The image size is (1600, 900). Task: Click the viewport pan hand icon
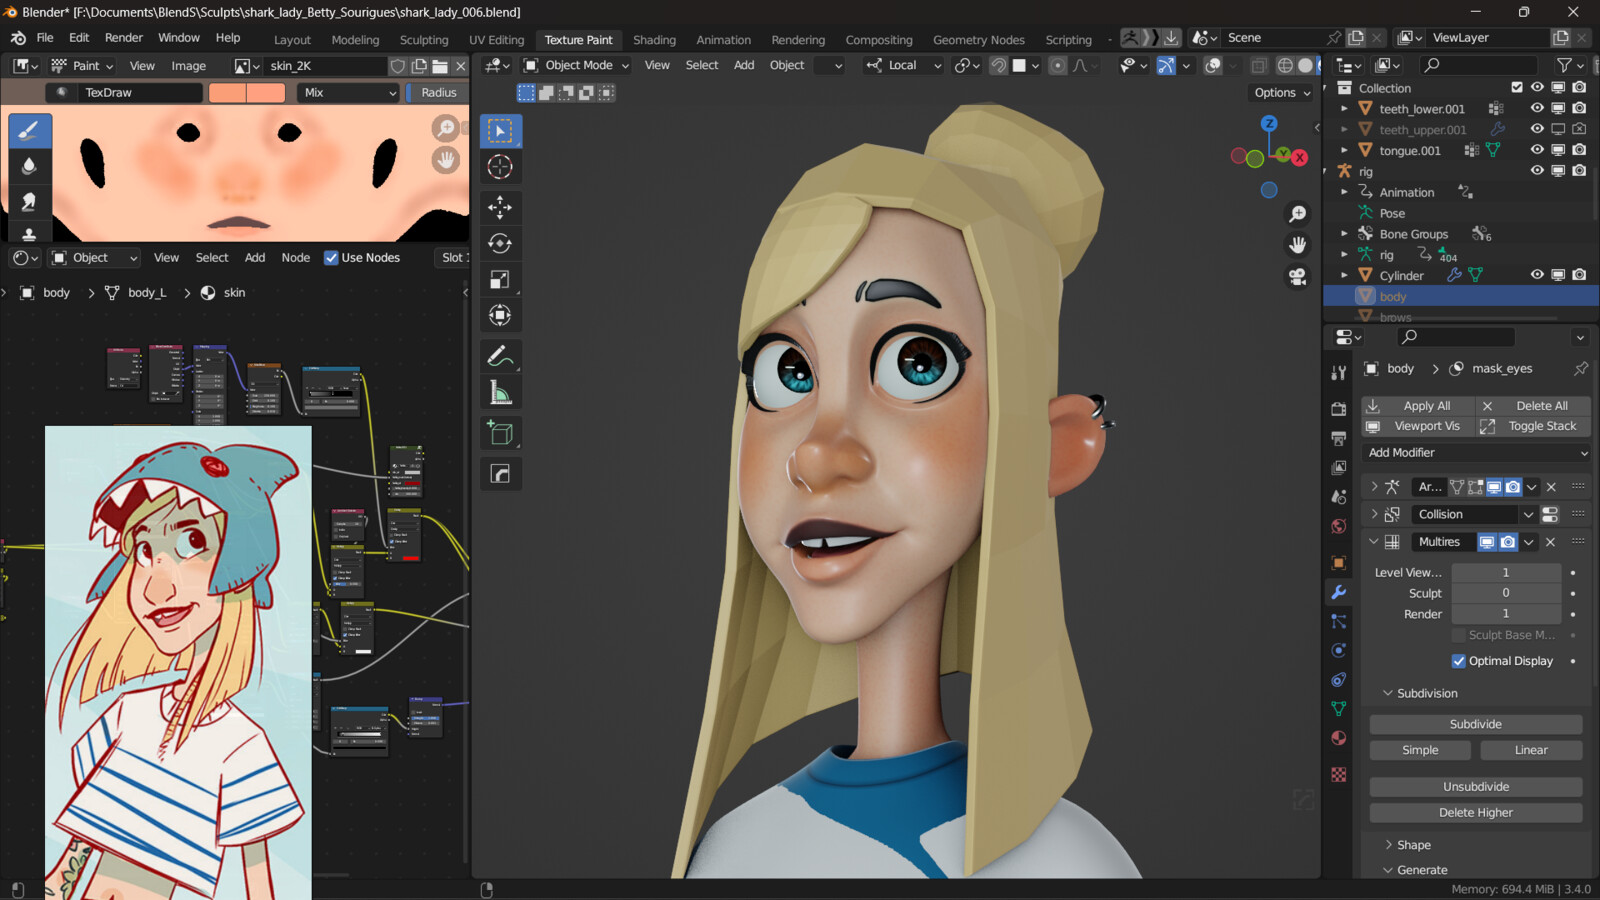pos(1297,245)
